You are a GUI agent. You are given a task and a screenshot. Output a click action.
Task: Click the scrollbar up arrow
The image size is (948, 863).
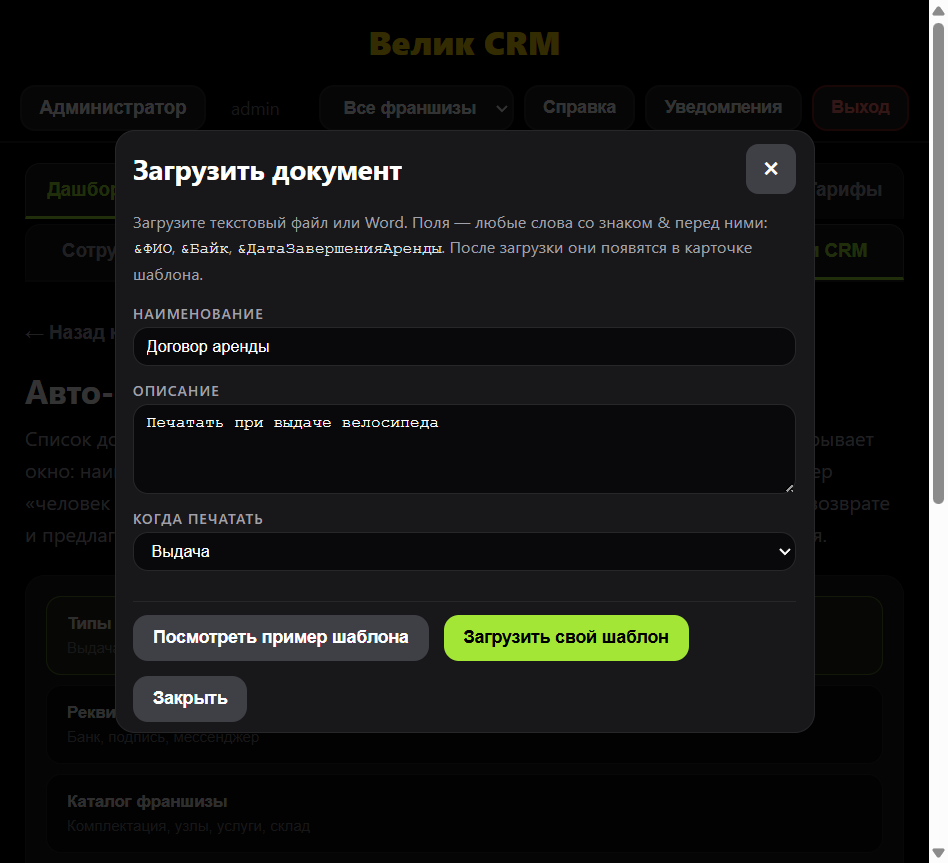pos(938,10)
